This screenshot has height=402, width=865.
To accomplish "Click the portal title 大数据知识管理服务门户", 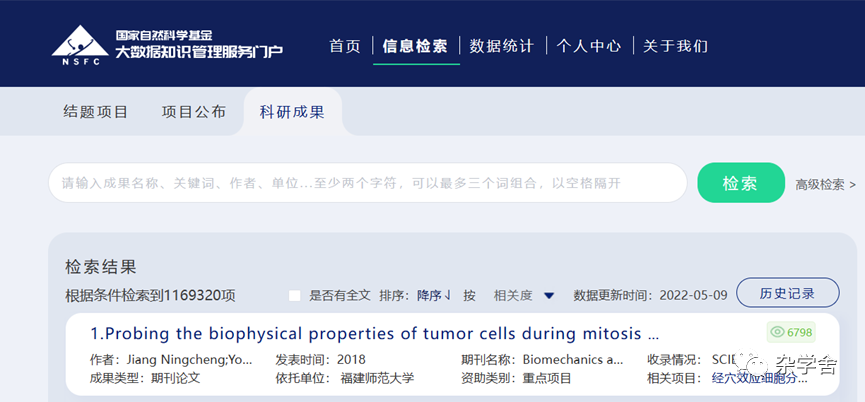I will click(199, 51).
